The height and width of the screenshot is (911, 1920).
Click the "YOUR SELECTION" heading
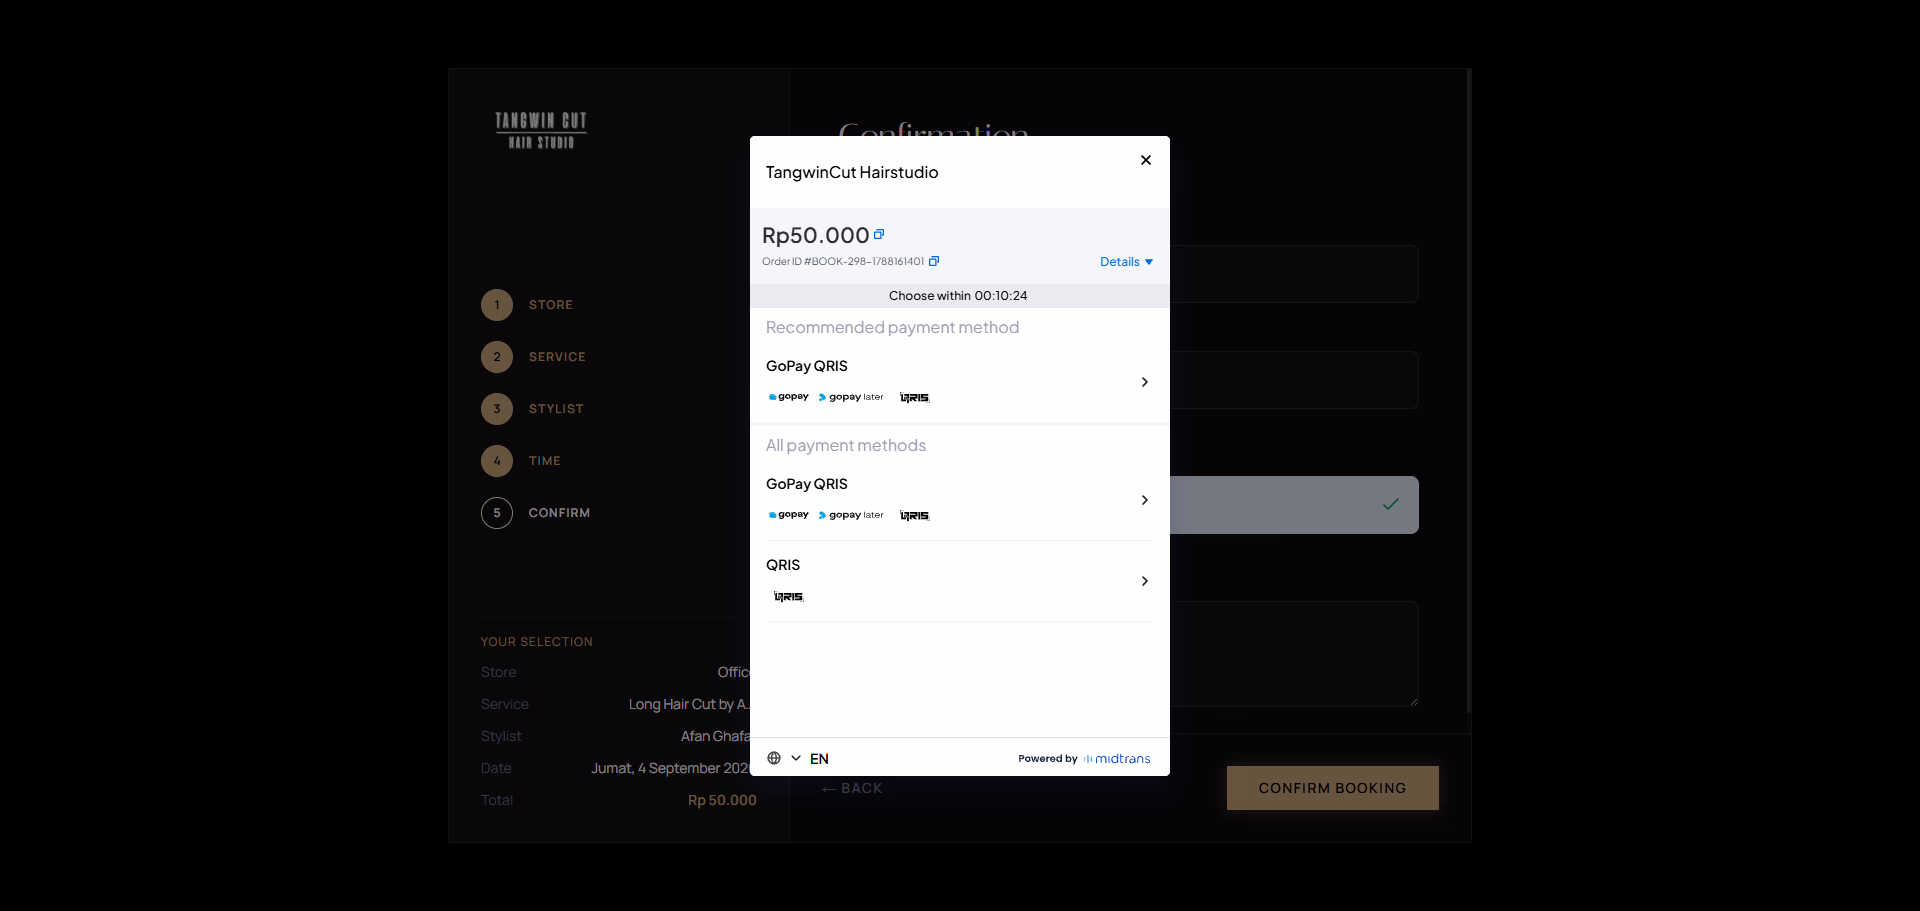tap(537, 642)
